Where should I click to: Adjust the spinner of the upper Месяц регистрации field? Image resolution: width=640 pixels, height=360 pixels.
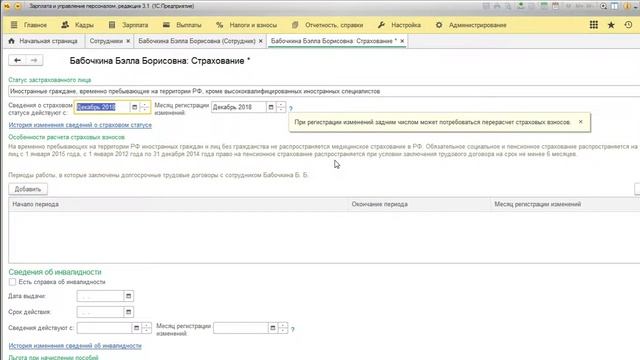click(281, 107)
